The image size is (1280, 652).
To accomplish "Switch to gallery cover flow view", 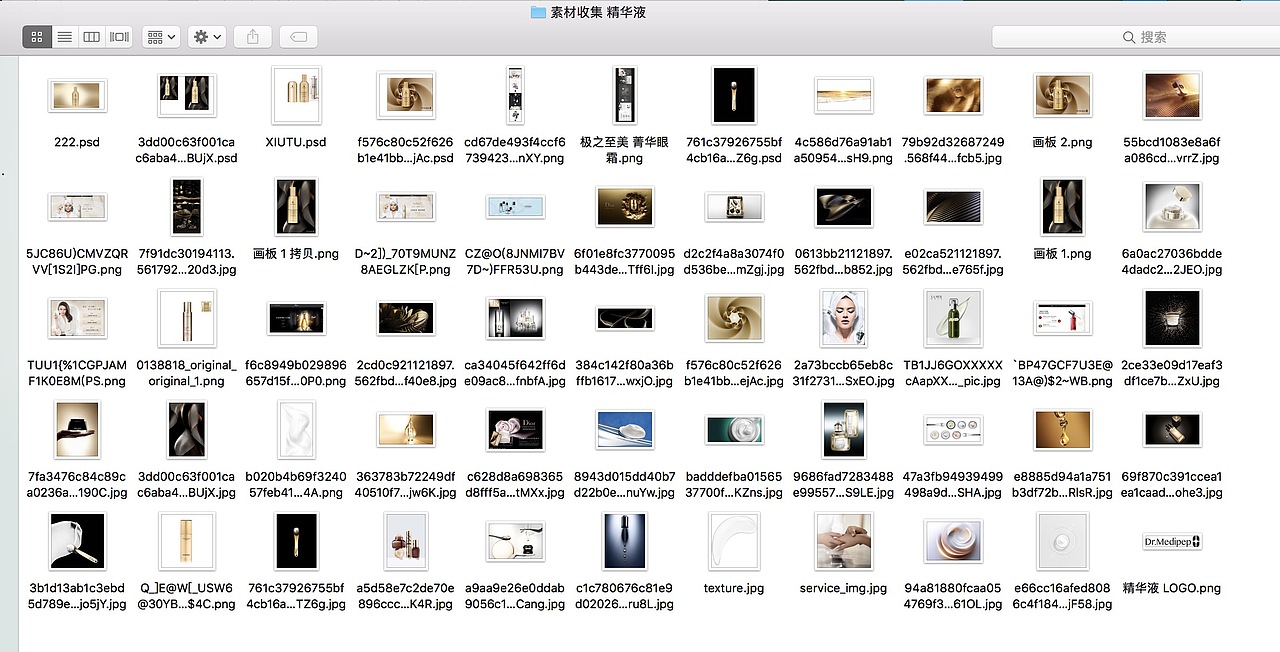I will point(119,36).
